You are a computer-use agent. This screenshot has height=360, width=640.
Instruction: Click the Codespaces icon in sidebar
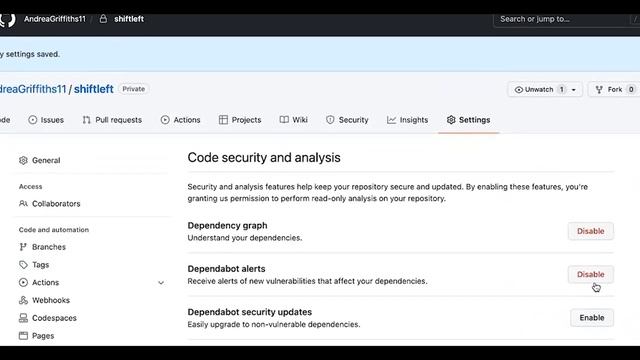[x=23, y=318]
